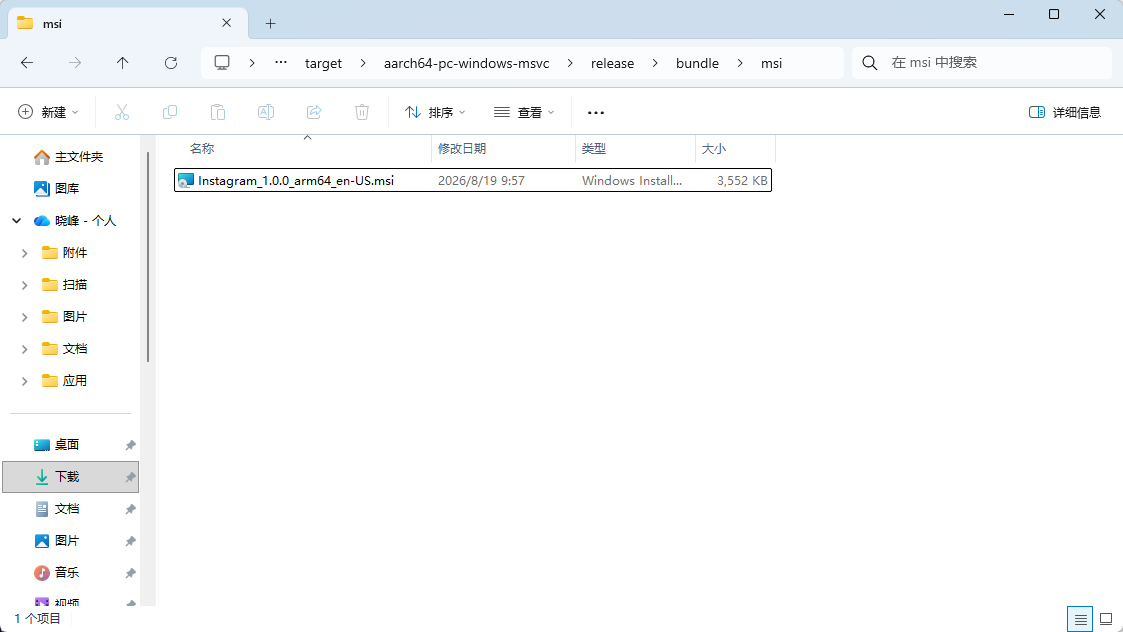This screenshot has width=1123, height=632.
Task: Click the Paste clipboard icon
Action: pyautogui.click(x=218, y=112)
